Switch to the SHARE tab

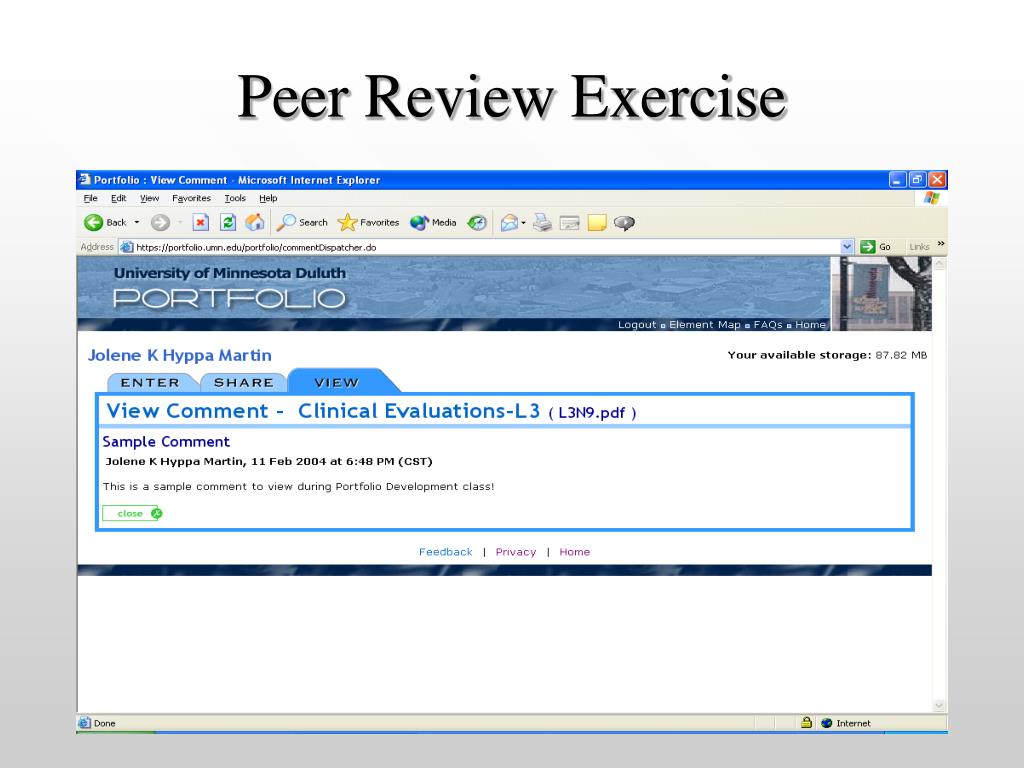pos(244,383)
